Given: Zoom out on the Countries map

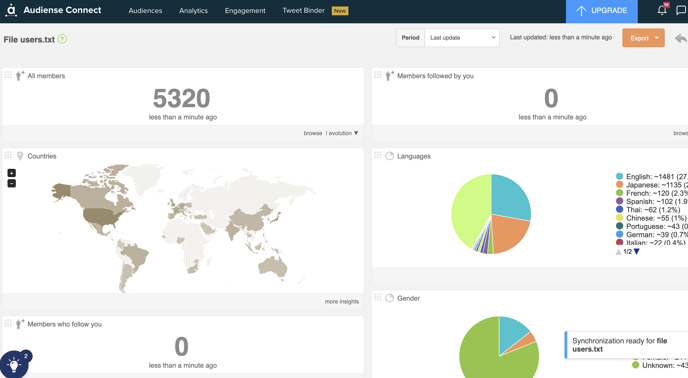Looking at the screenshot, I should click(12, 183).
